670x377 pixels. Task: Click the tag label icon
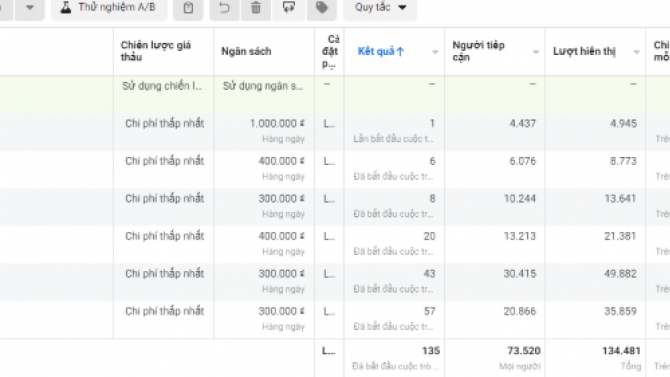point(322,8)
